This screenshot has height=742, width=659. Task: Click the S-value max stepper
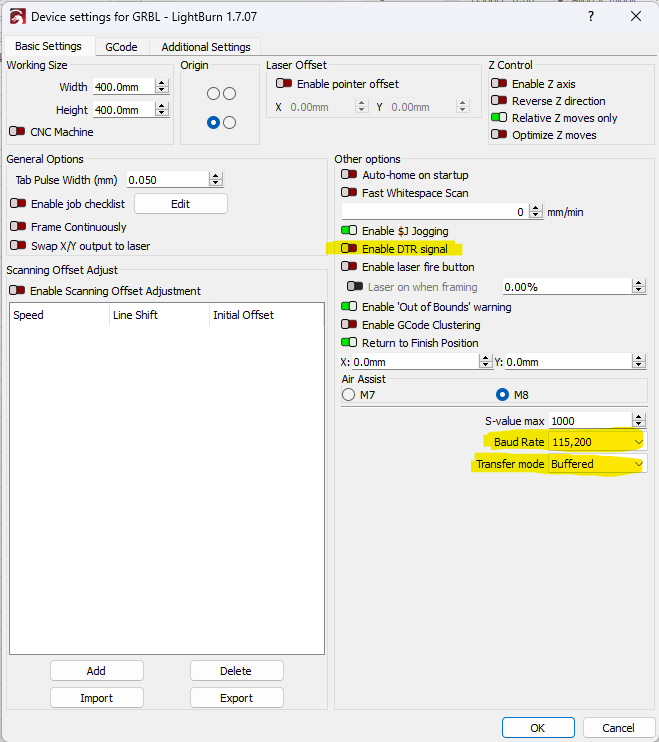[639, 420]
